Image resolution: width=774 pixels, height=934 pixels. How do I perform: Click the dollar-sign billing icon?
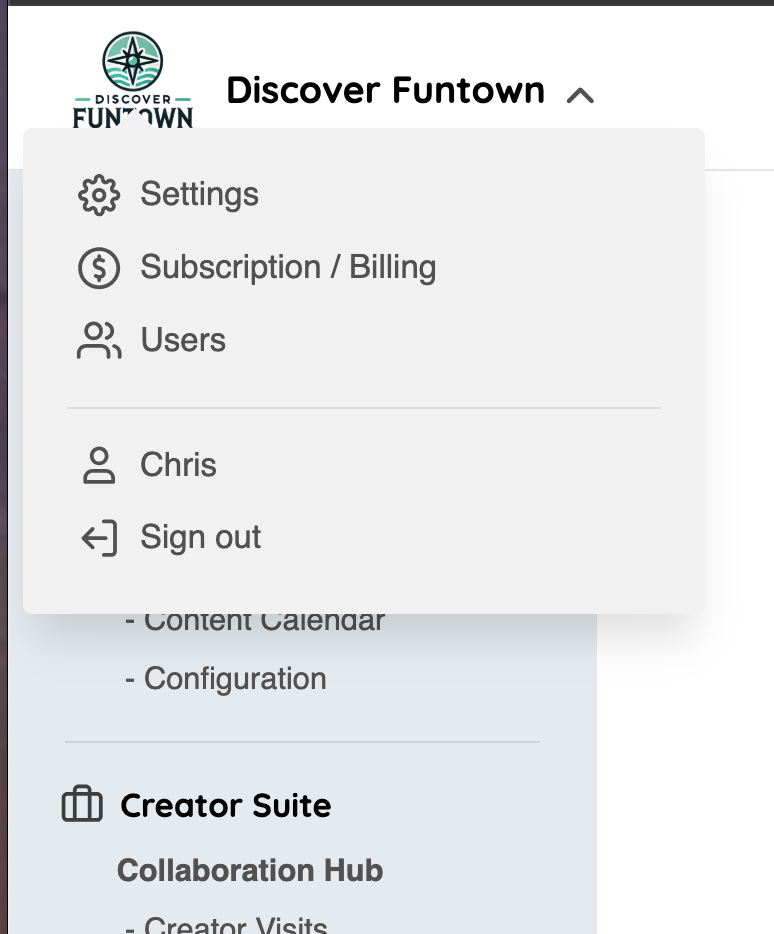99,268
